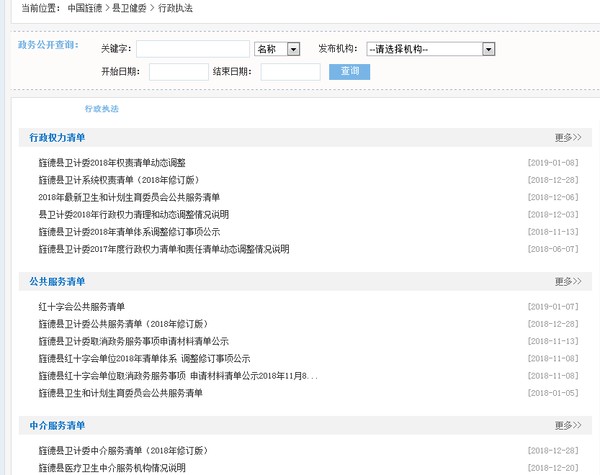Click 更多>> for 公共服务清单
The image size is (600, 475).
pyautogui.click(x=568, y=281)
